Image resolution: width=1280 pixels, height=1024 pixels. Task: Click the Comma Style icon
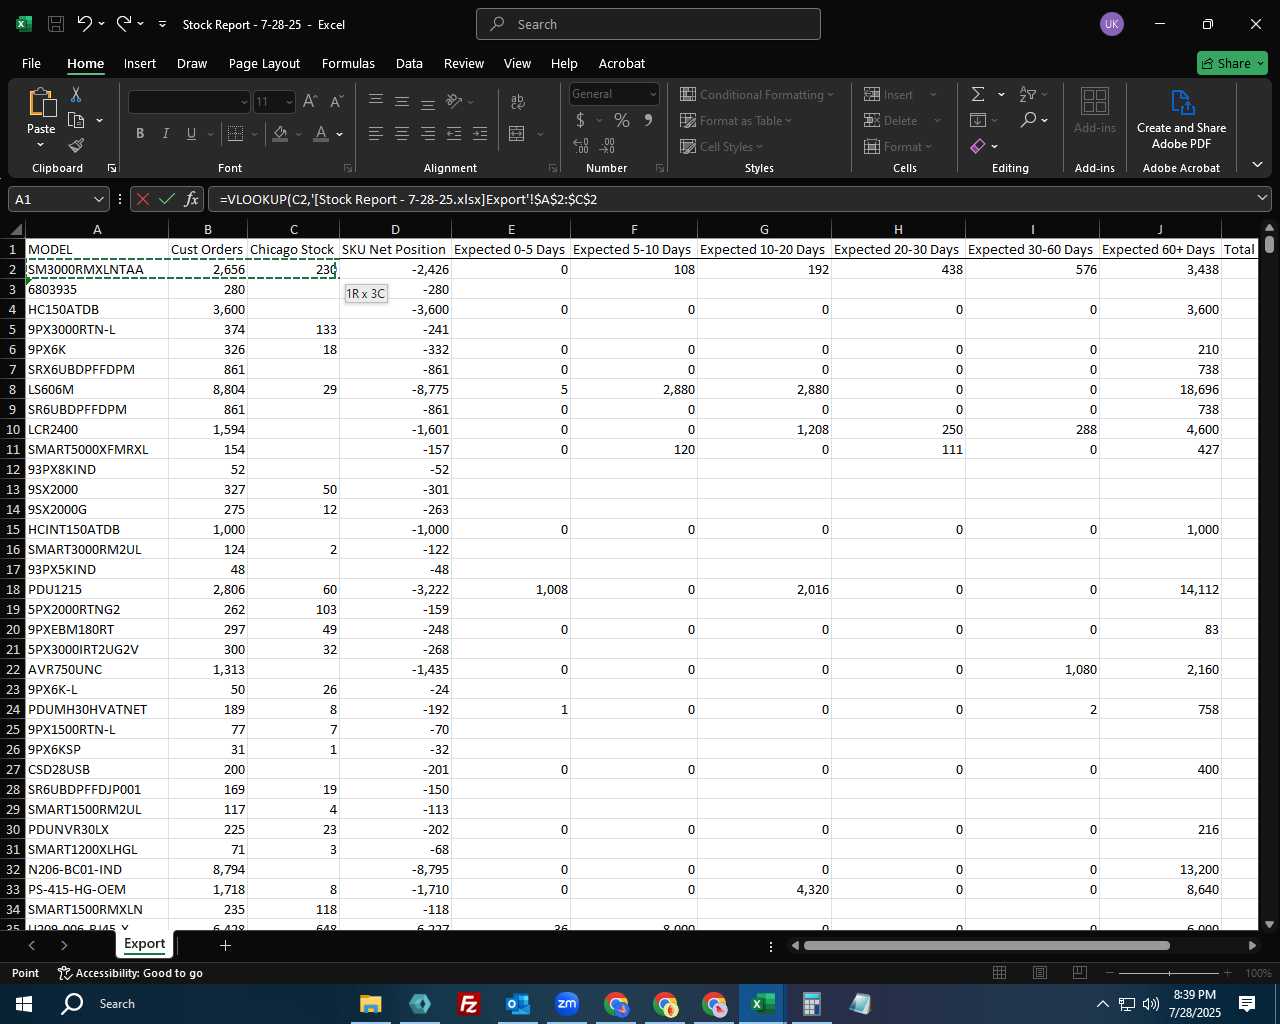click(x=648, y=120)
